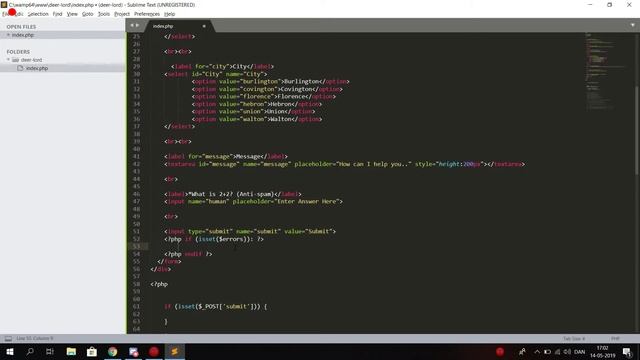Show hidden tray icons chevron
Viewport: 640px width, 360px height.
pos(537,351)
